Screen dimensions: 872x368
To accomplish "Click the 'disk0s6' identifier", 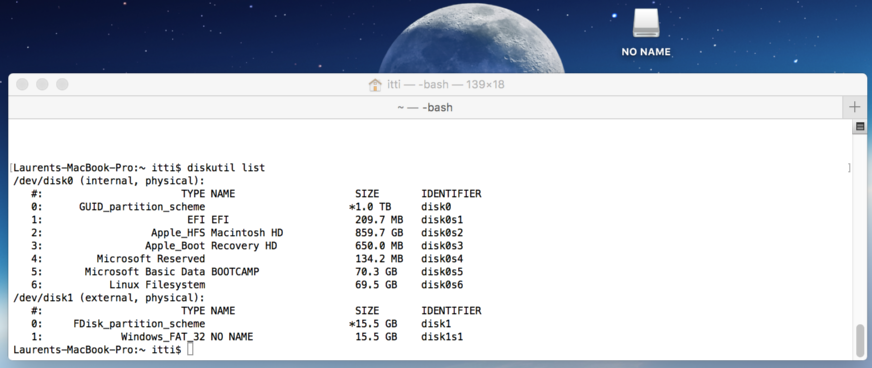I will point(442,285).
